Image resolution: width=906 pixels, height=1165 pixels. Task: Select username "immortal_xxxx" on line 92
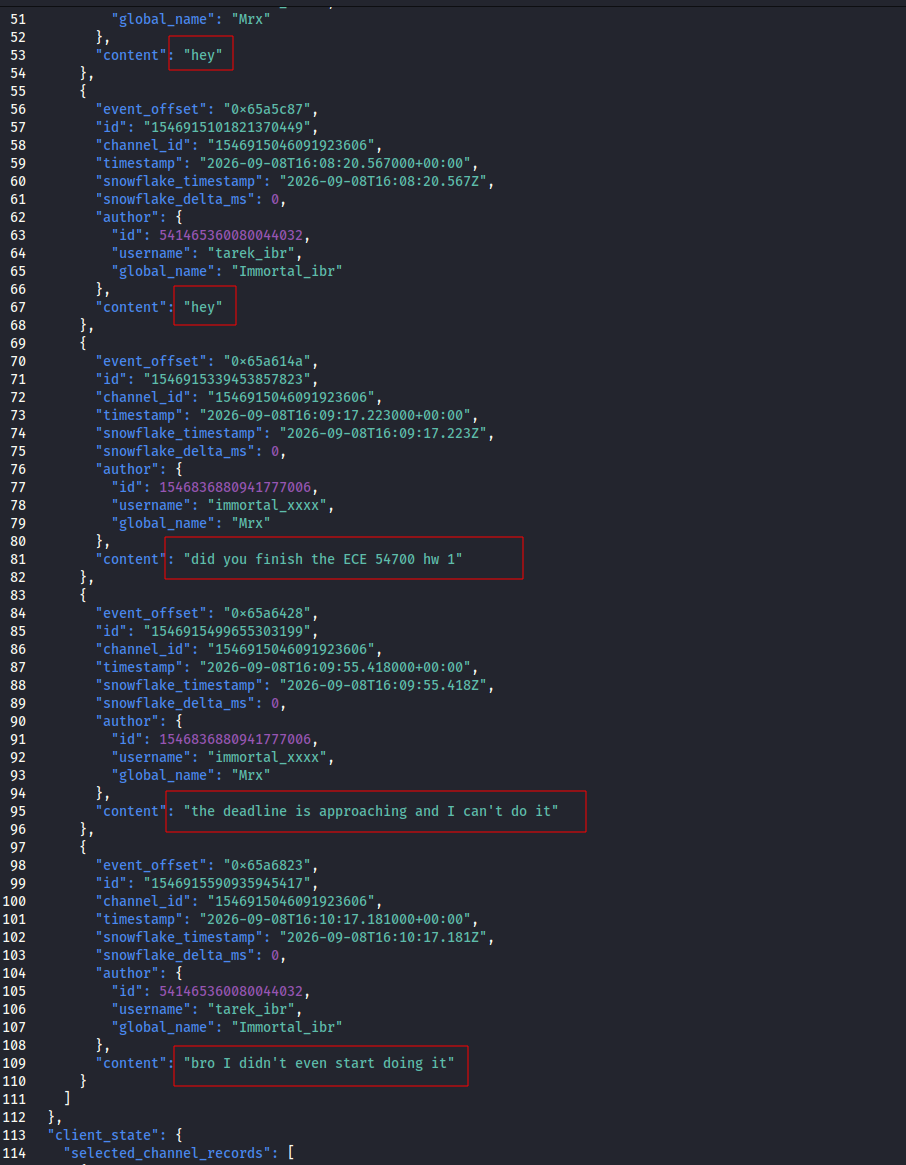pos(268,757)
